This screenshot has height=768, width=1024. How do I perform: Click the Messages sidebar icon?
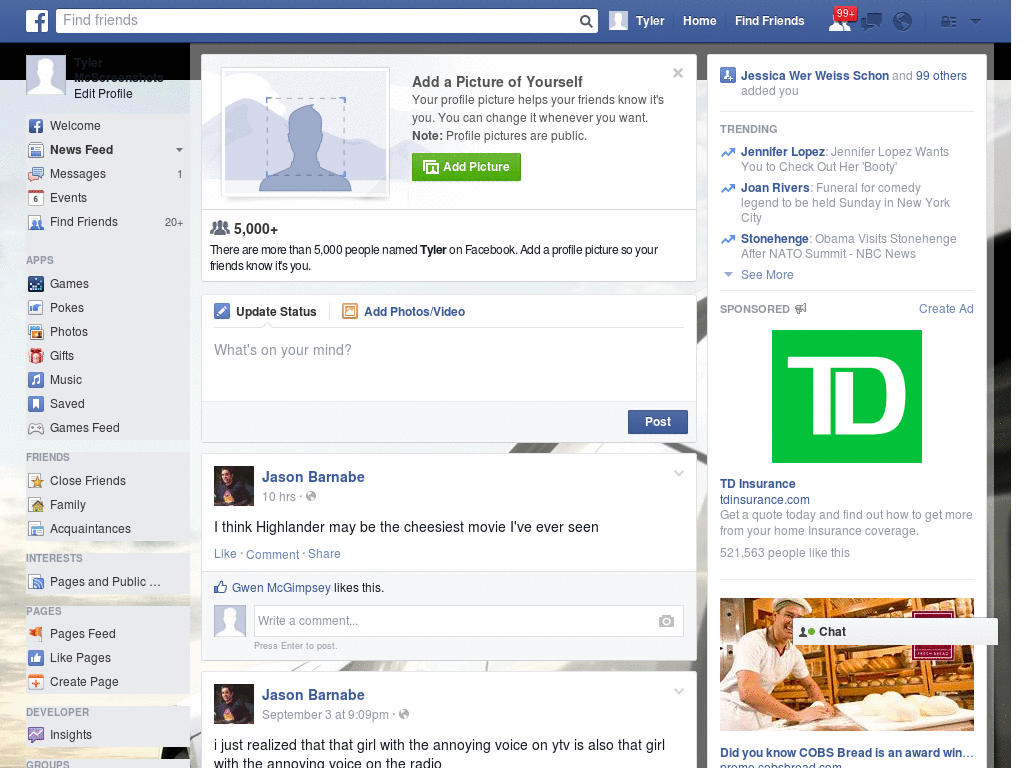(x=36, y=174)
